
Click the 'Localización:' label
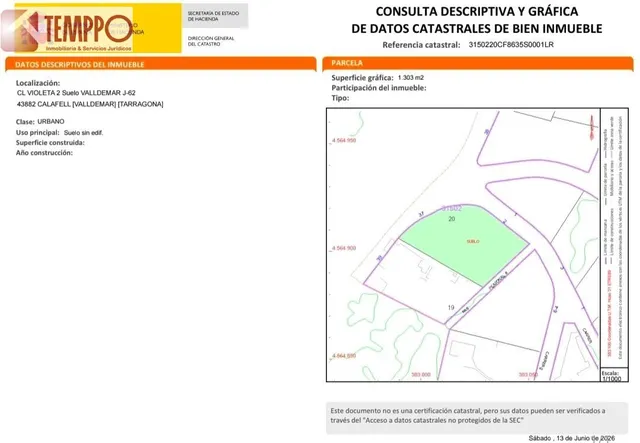coord(38,83)
